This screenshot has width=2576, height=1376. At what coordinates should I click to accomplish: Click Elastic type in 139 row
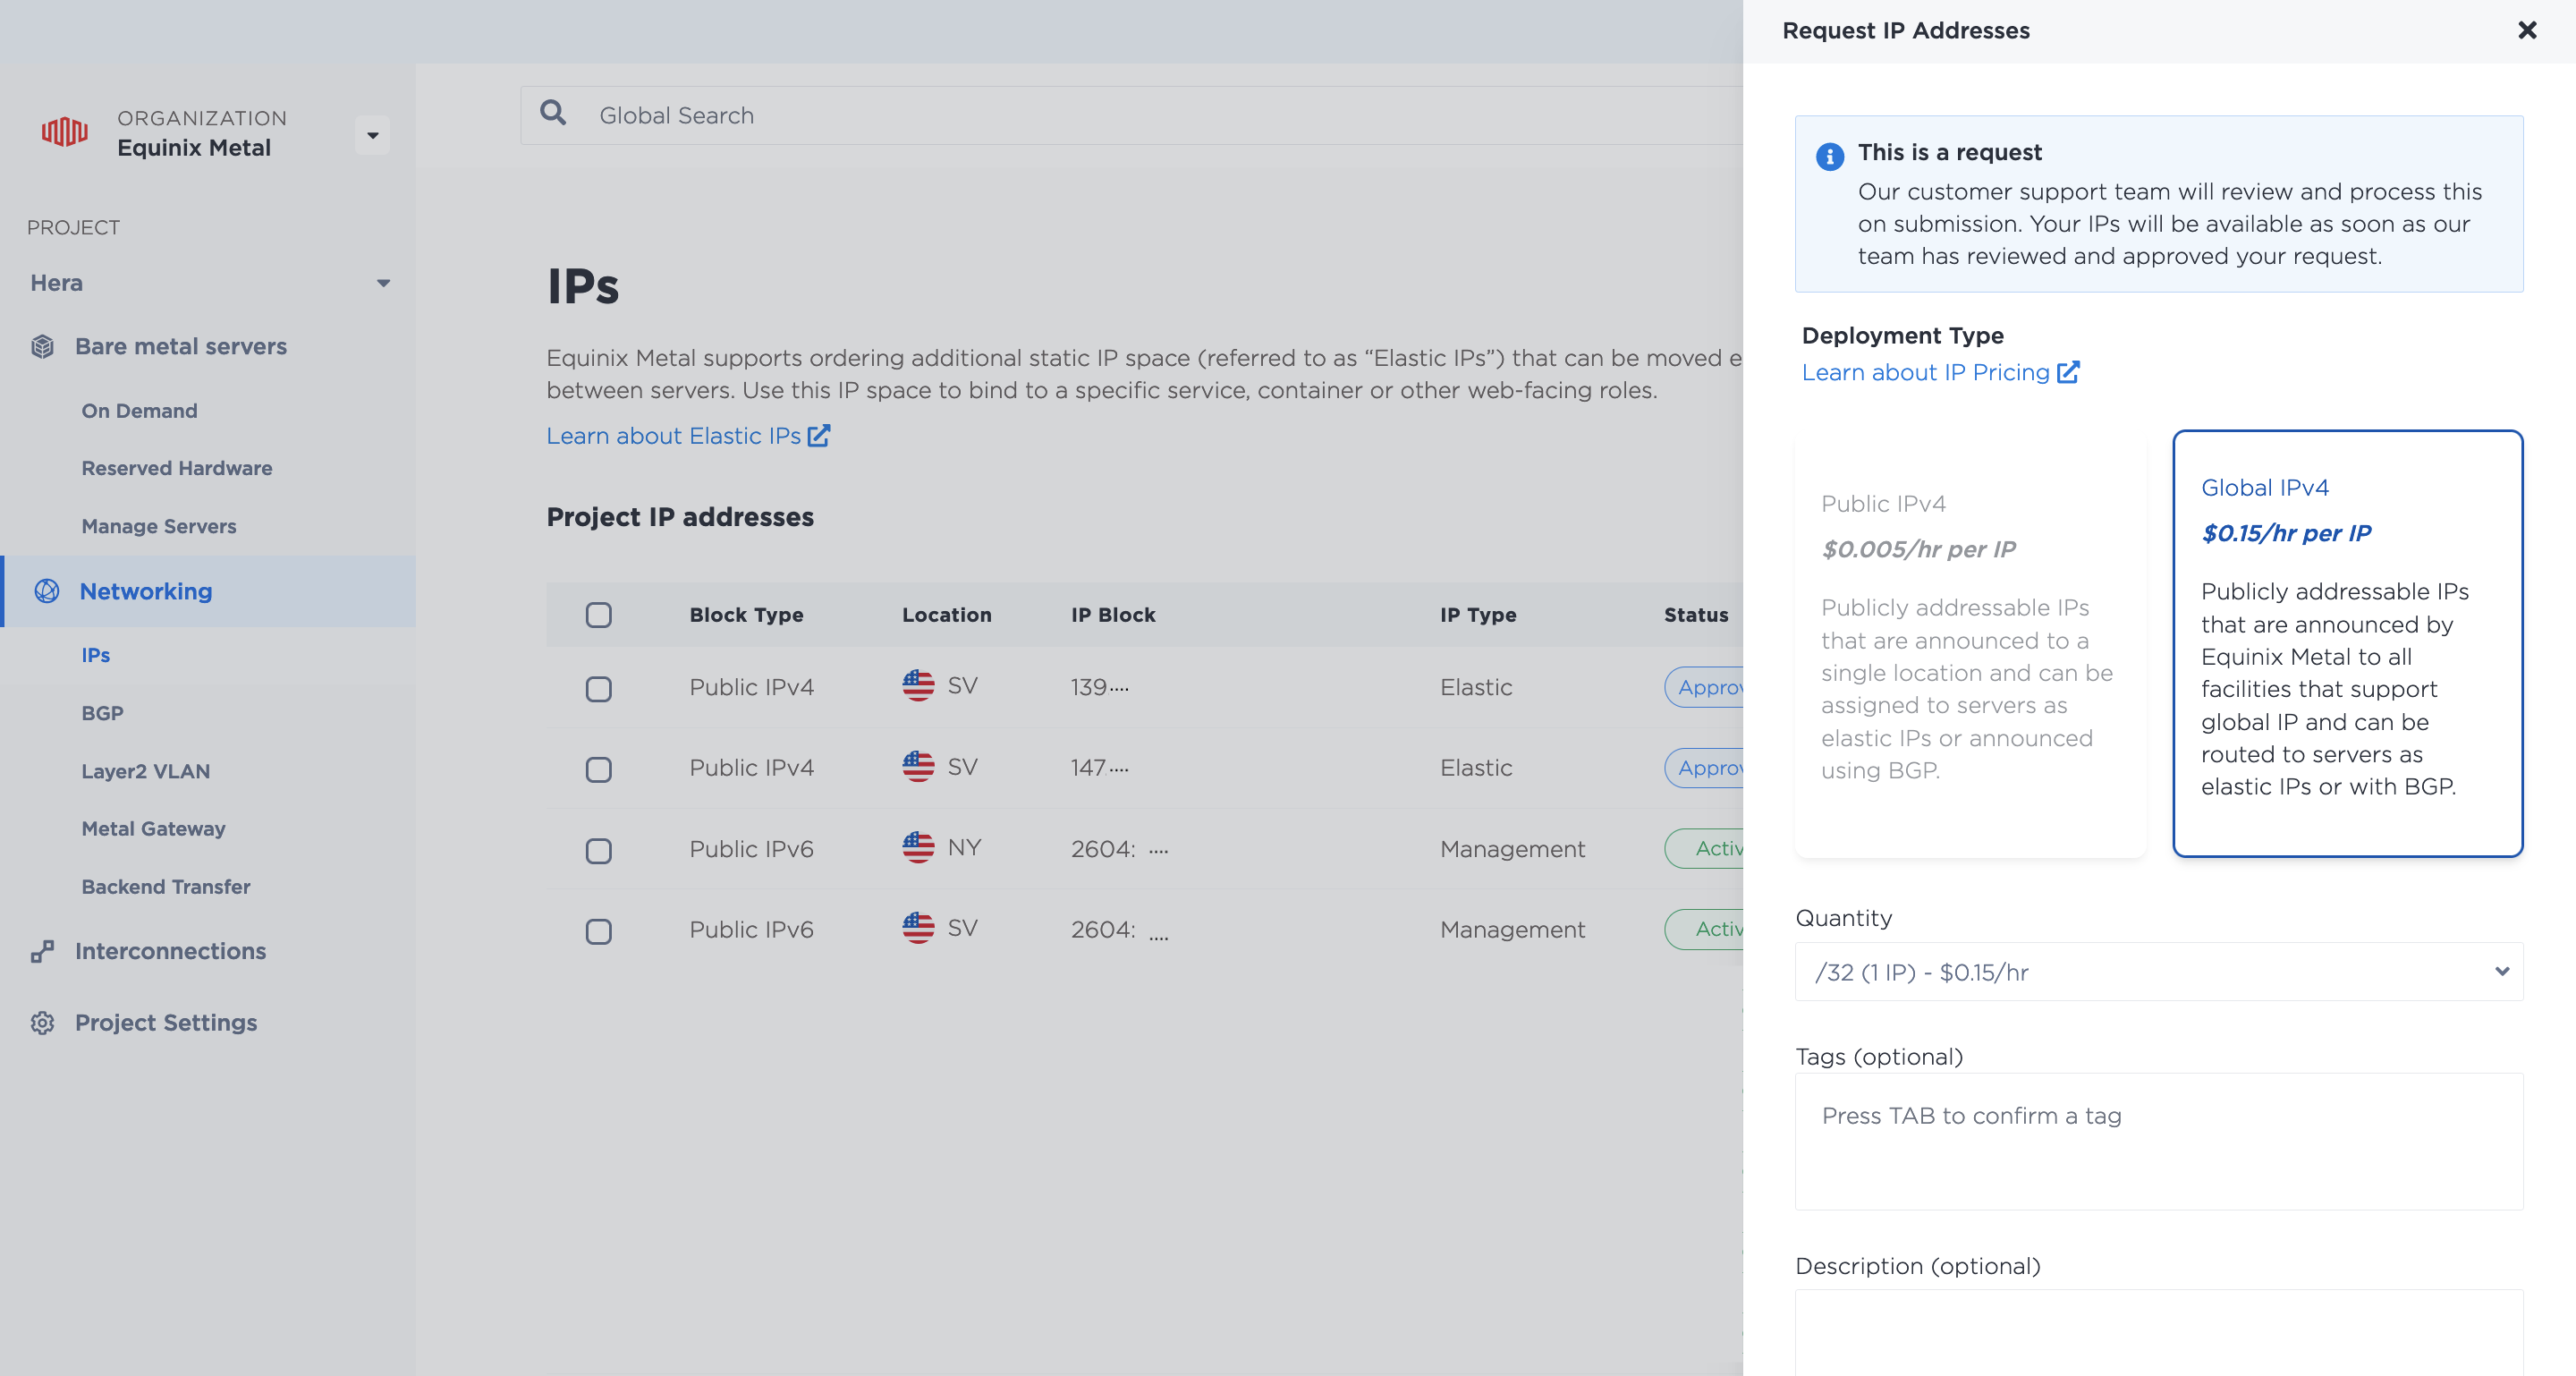point(1476,687)
